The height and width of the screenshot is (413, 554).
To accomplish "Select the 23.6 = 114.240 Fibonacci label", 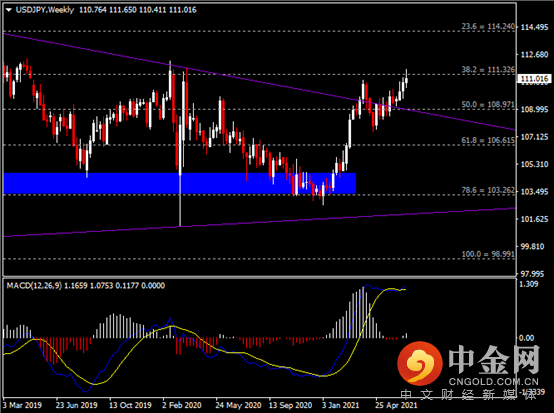I will click(x=488, y=26).
